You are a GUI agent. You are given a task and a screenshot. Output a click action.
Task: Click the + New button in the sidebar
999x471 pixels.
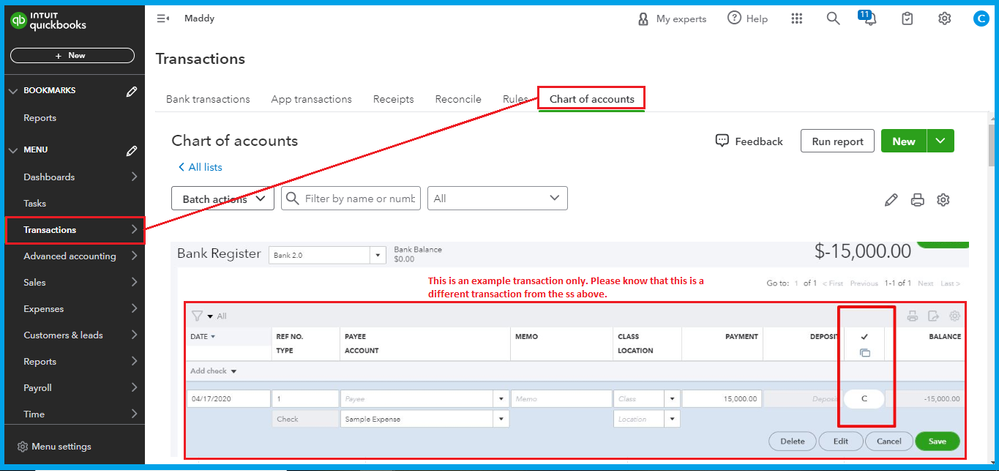(72, 55)
